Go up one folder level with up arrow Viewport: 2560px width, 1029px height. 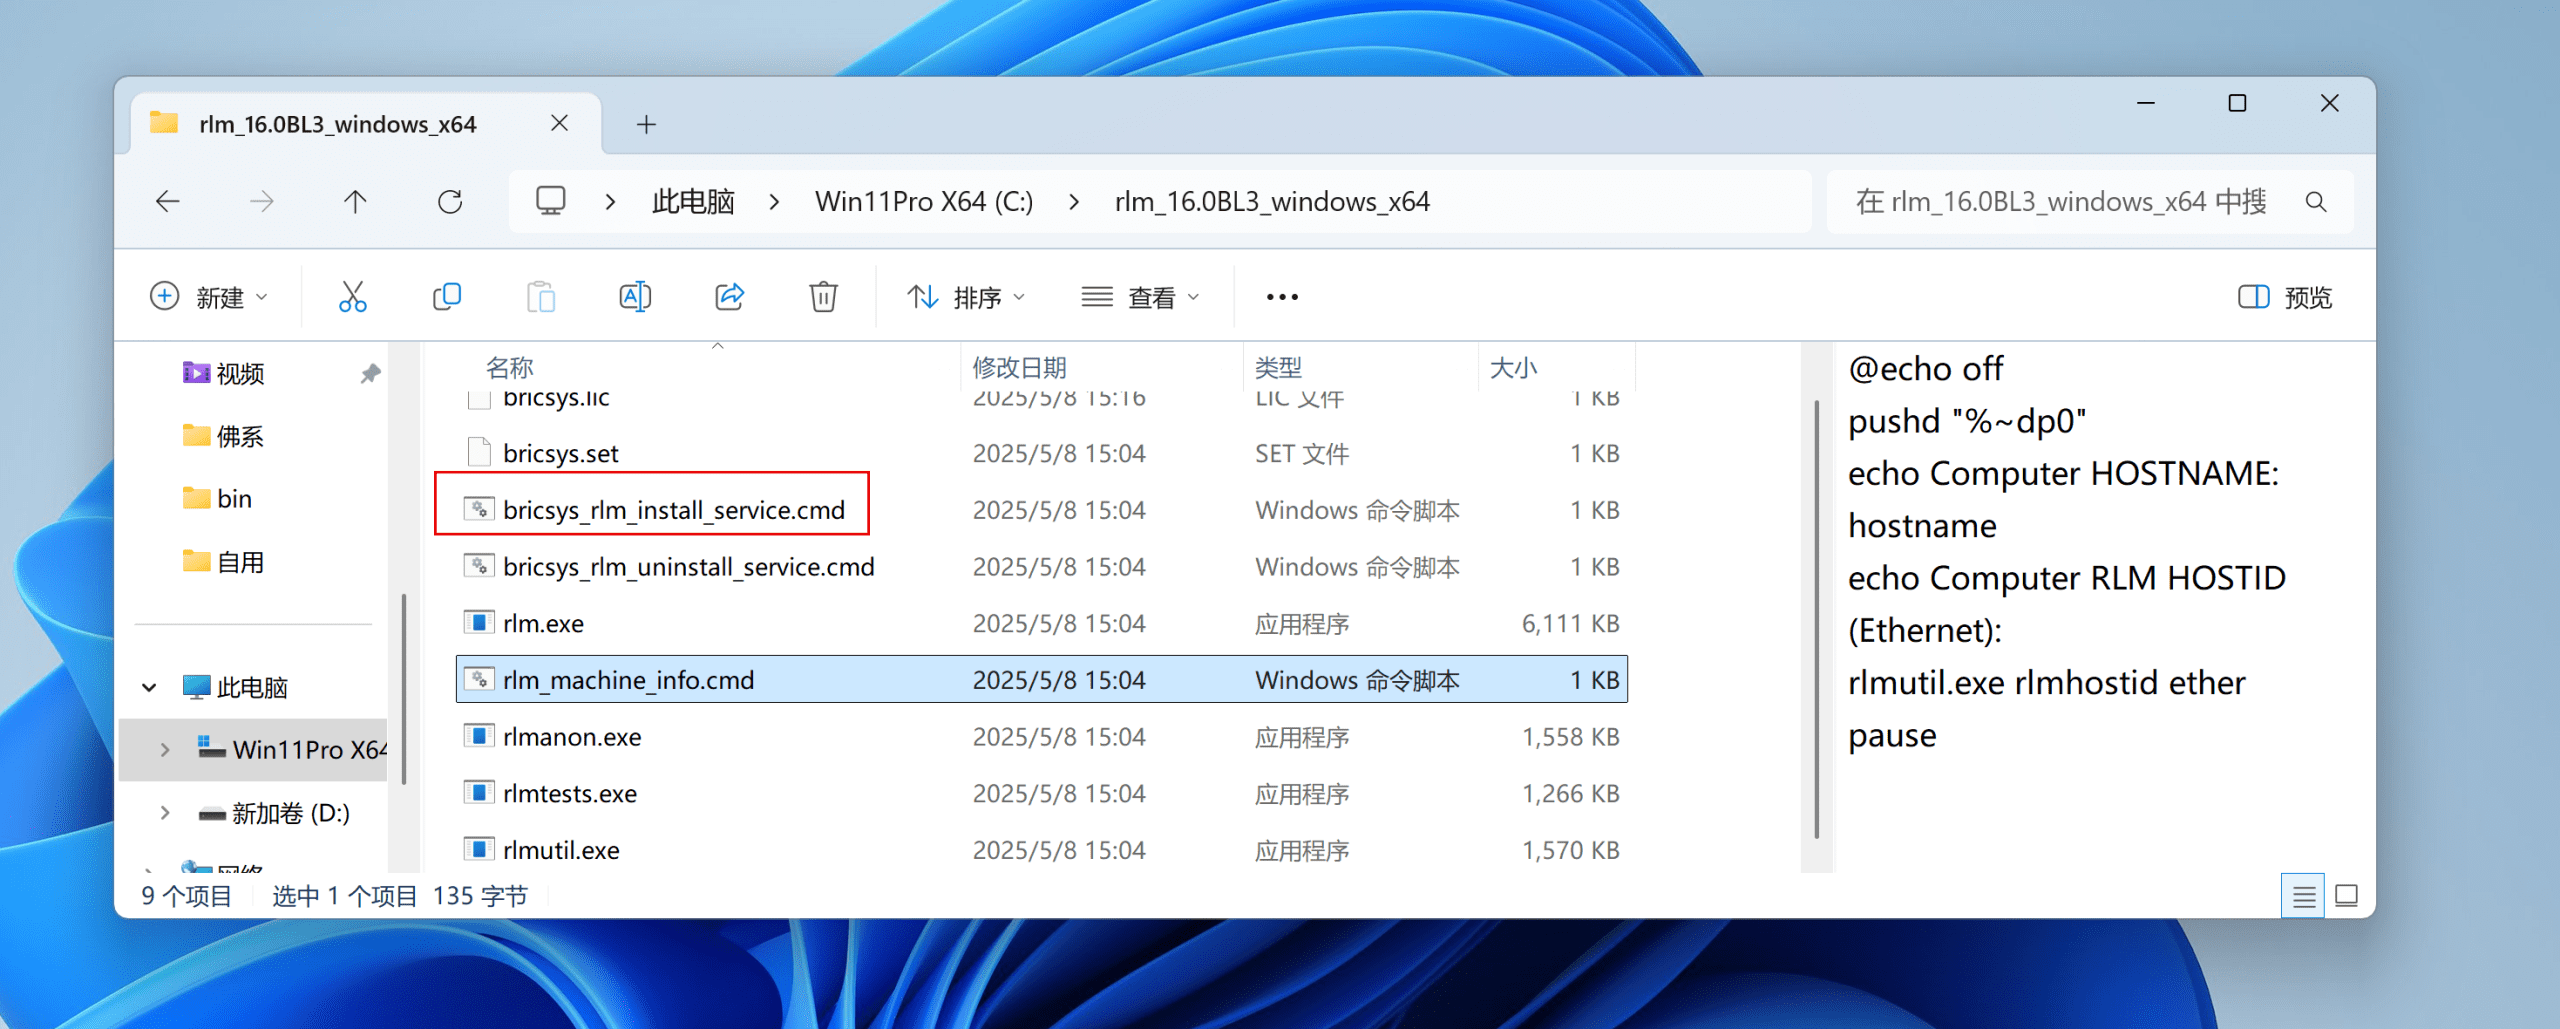tap(355, 202)
